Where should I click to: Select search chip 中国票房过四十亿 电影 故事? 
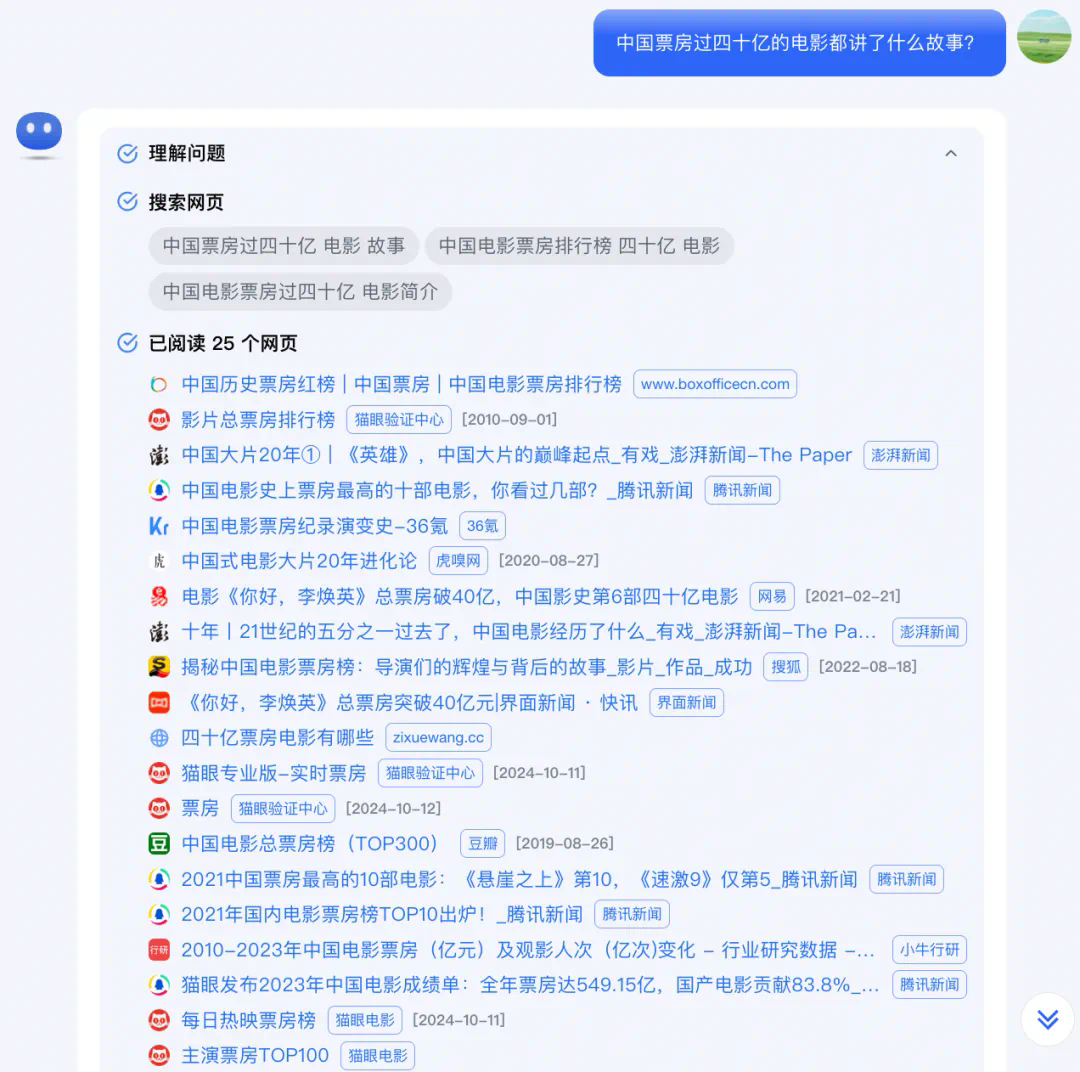pyautogui.click(x=283, y=246)
